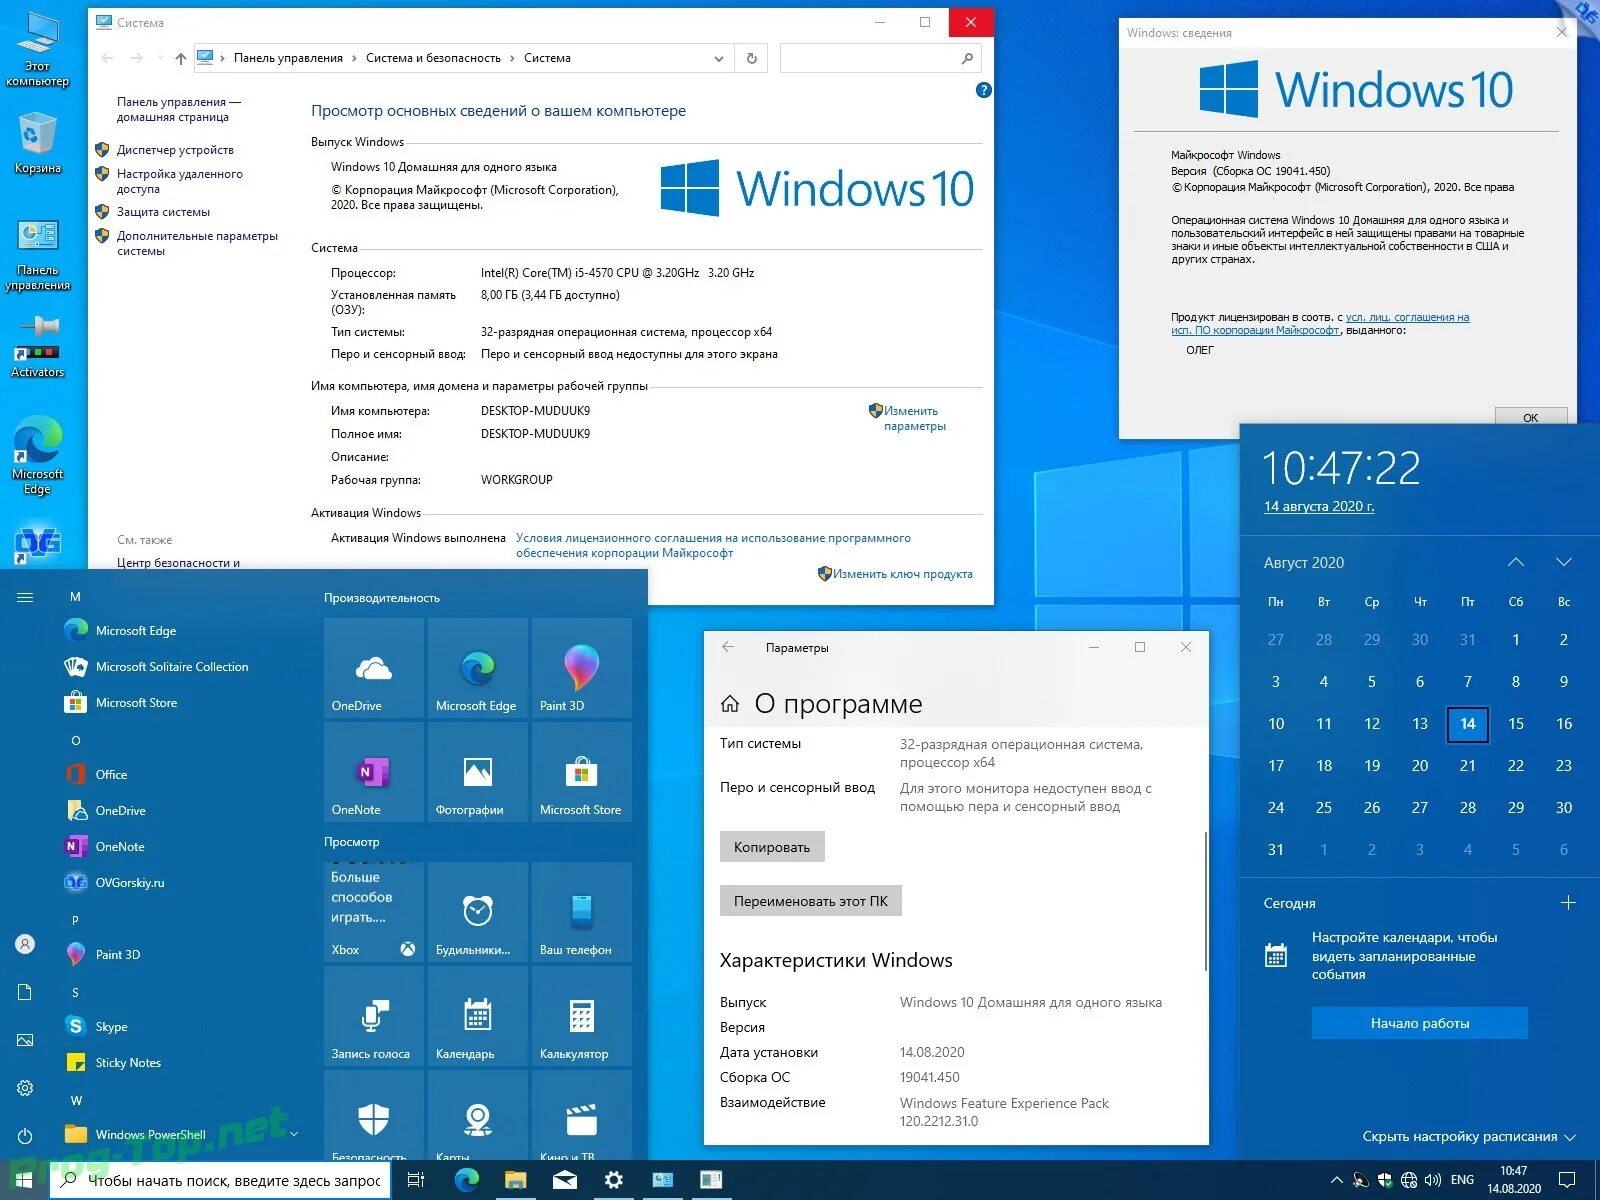Click the 'Копировать' button
This screenshot has height=1200, width=1600.
pos(772,847)
